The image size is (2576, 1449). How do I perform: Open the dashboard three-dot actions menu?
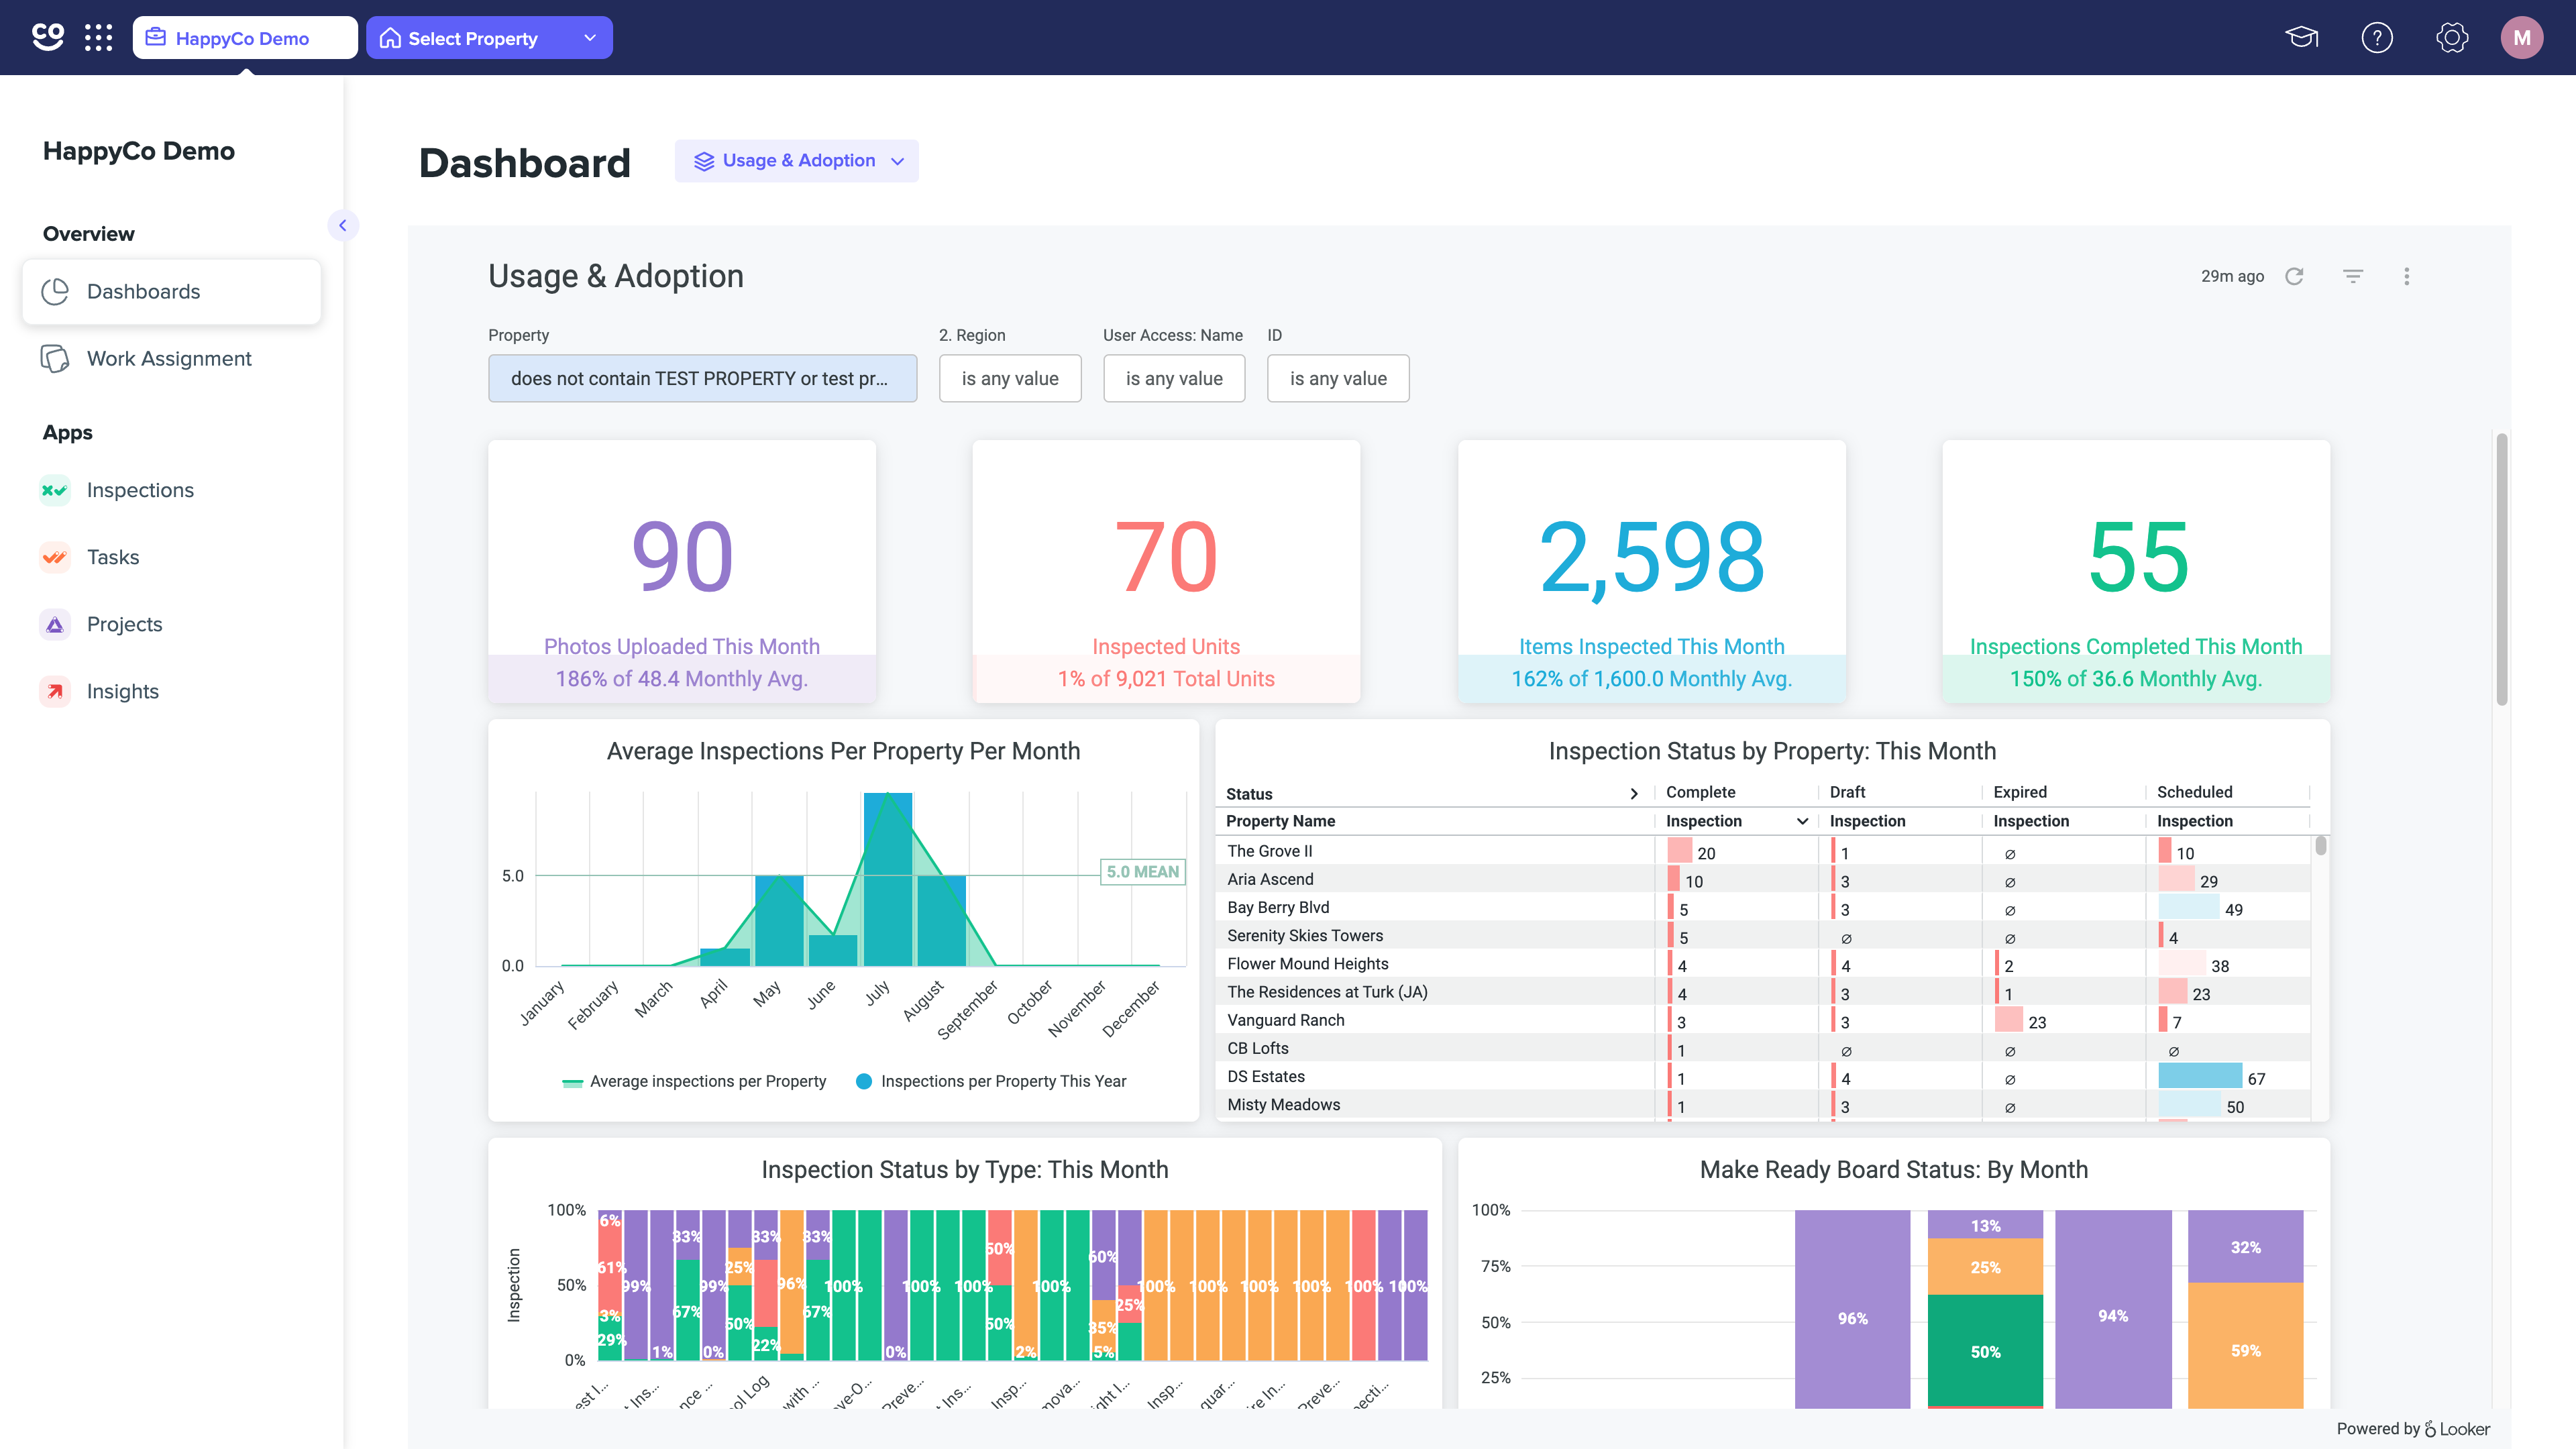[x=2406, y=276]
